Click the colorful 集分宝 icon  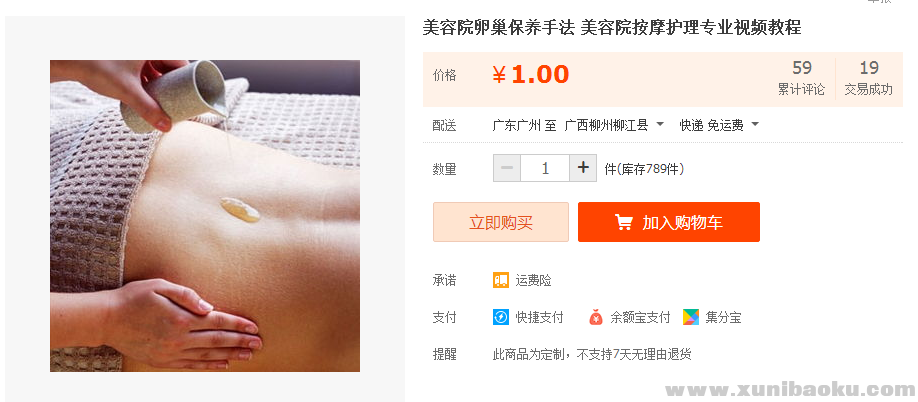pos(691,317)
